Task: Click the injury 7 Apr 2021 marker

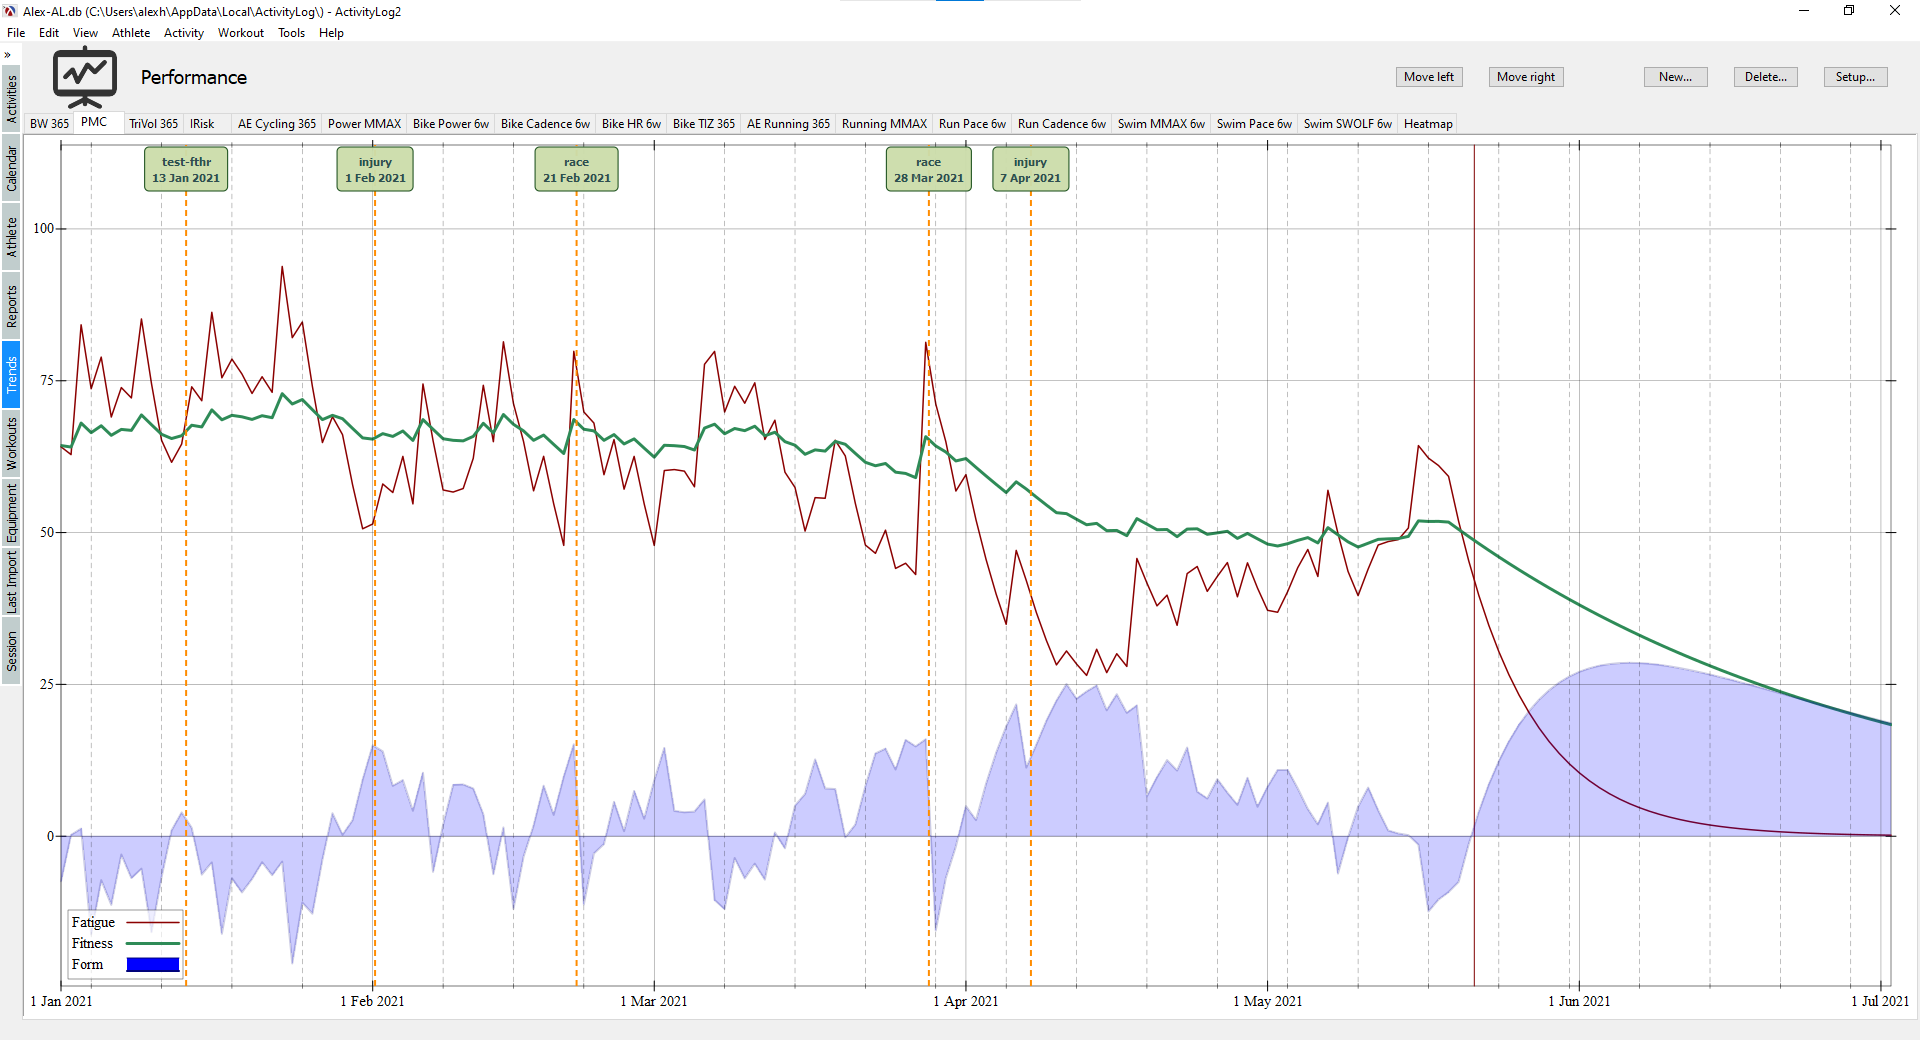Action: (1030, 169)
